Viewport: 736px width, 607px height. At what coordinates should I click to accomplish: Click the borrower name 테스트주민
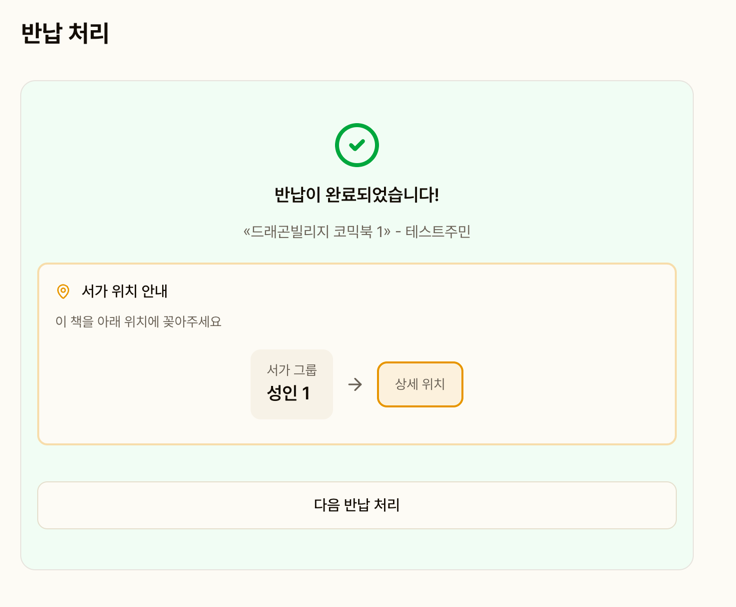point(438,232)
